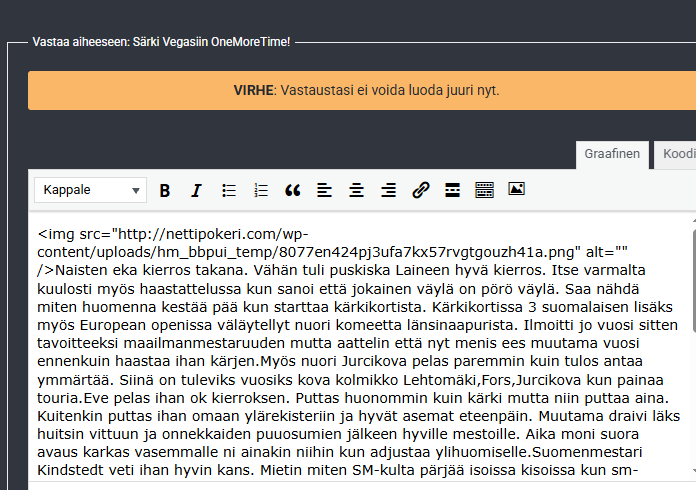696x490 pixels.
Task: Insert an image with the picture icon
Action: [x=516, y=189]
